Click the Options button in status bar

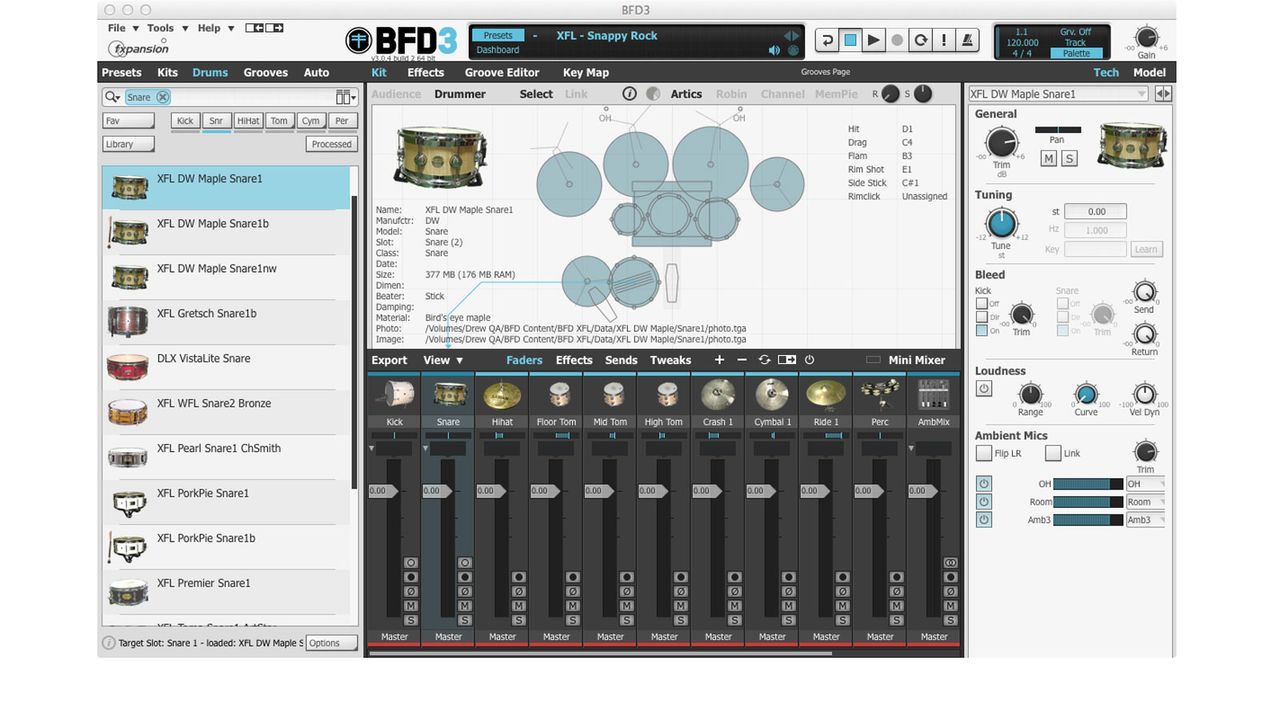click(331, 643)
